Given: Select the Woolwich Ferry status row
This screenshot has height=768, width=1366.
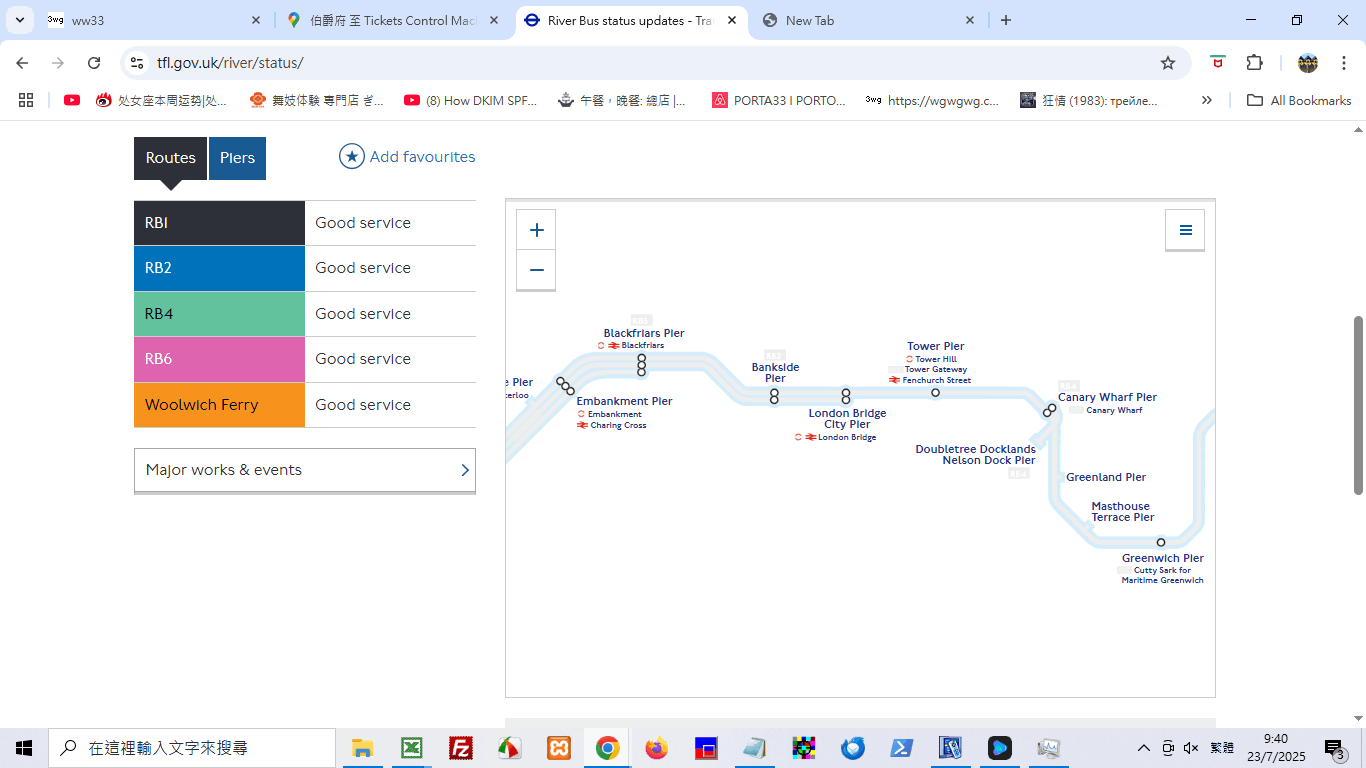Looking at the screenshot, I should [305, 405].
